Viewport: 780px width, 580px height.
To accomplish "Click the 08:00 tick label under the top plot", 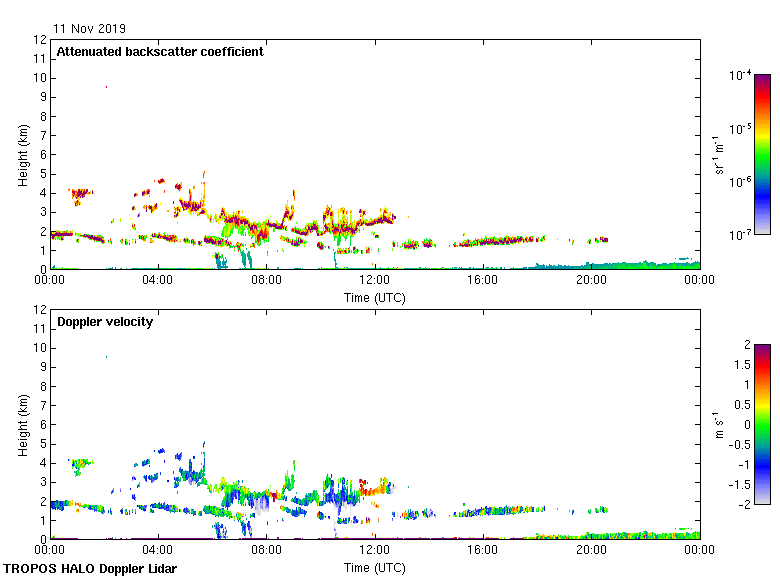I will tap(266, 281).
